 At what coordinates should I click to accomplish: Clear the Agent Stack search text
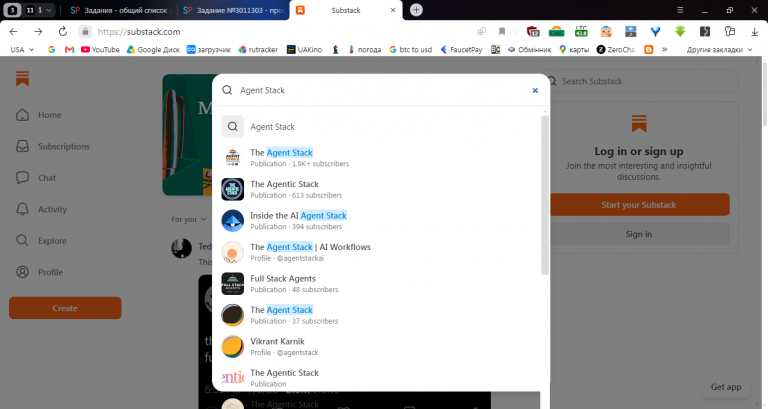(x=535, y=90)
